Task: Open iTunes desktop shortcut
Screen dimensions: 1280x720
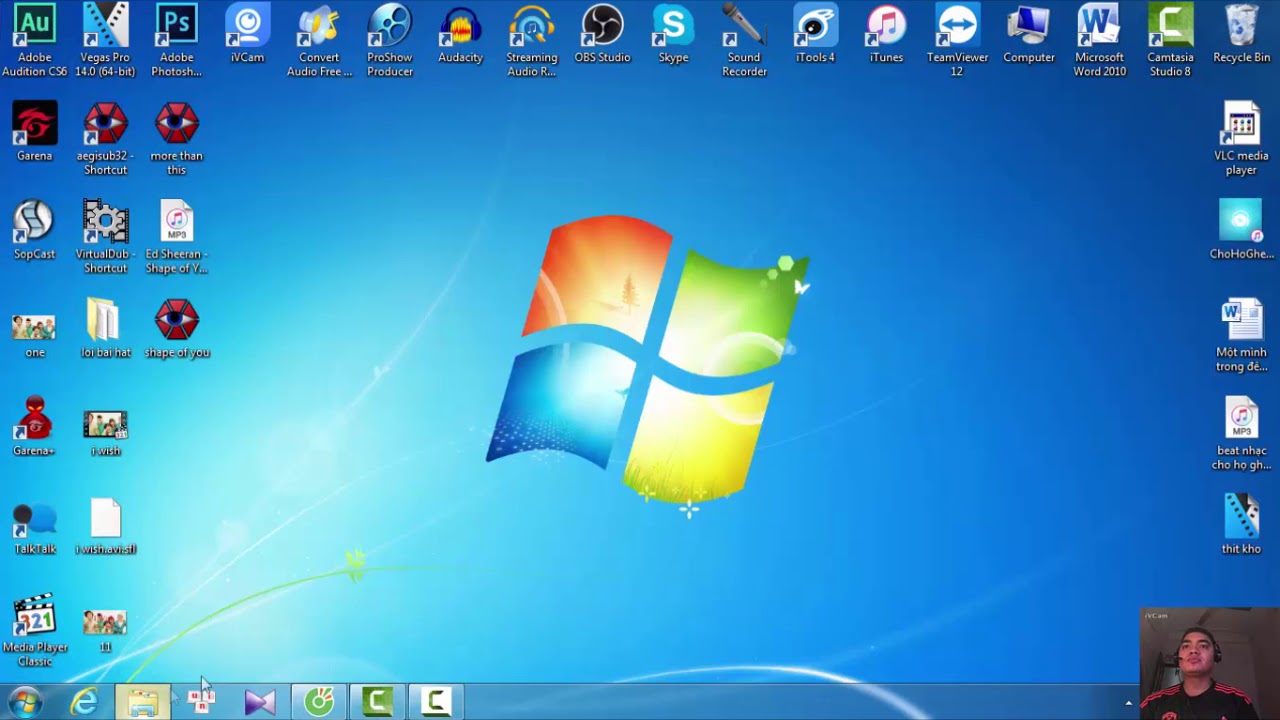Action: coord(886,35)
